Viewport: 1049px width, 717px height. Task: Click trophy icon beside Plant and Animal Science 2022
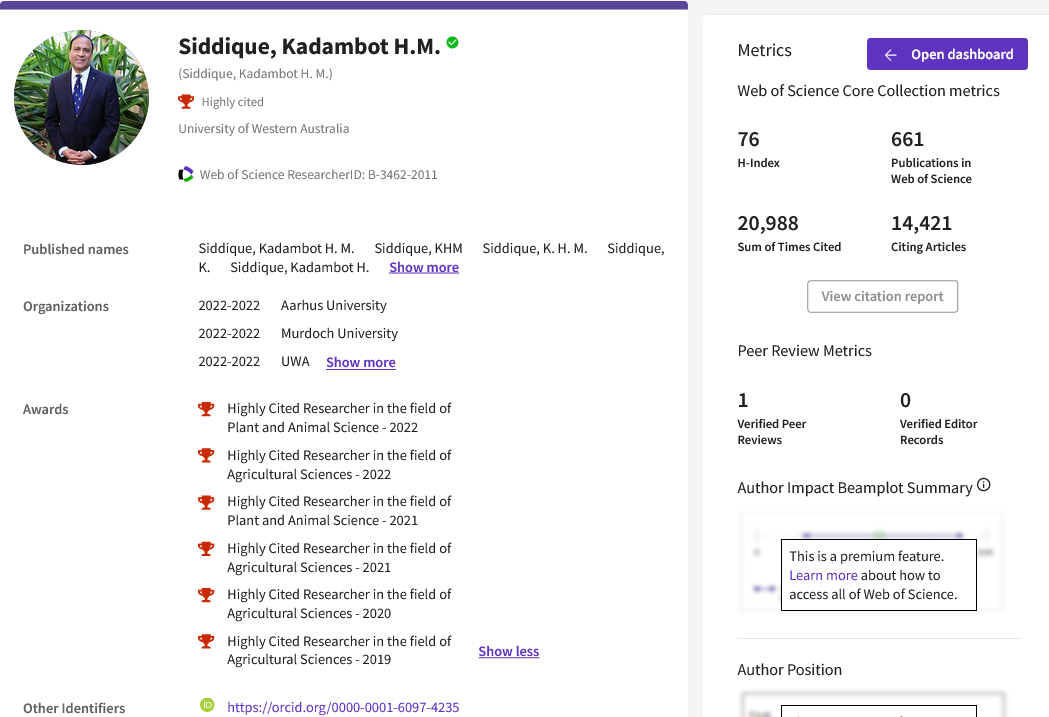(x=206, y=409)
